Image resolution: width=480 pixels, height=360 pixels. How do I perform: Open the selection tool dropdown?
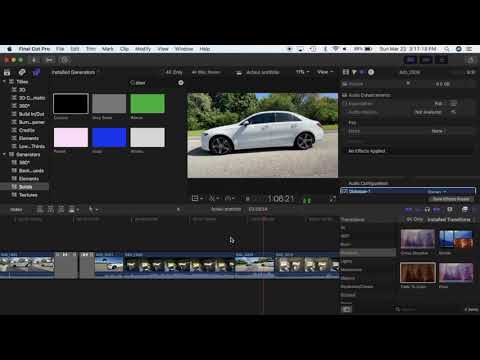pyautogui.click(x=93, y=209)
